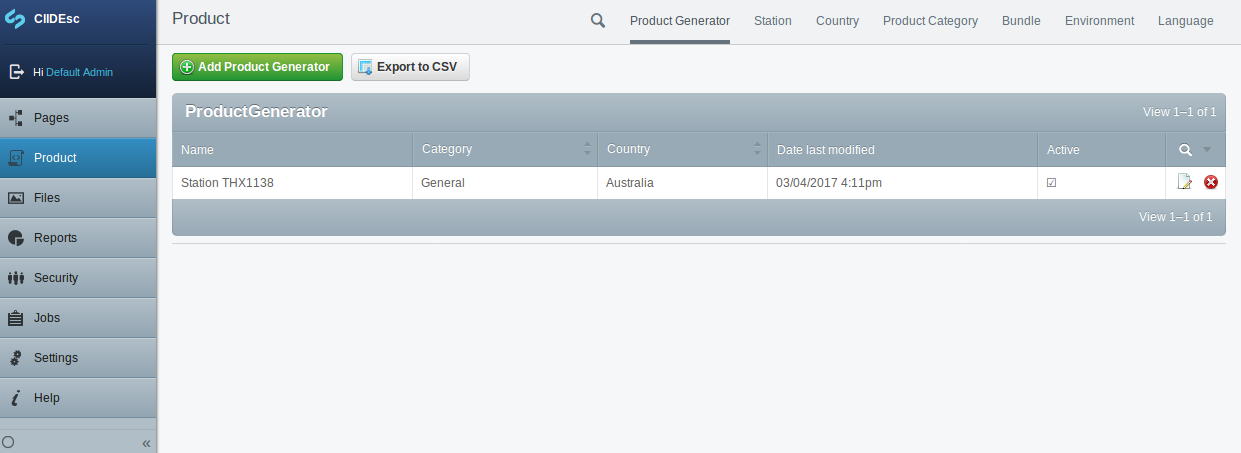Switch to the Product Category tab

(930, 21)
